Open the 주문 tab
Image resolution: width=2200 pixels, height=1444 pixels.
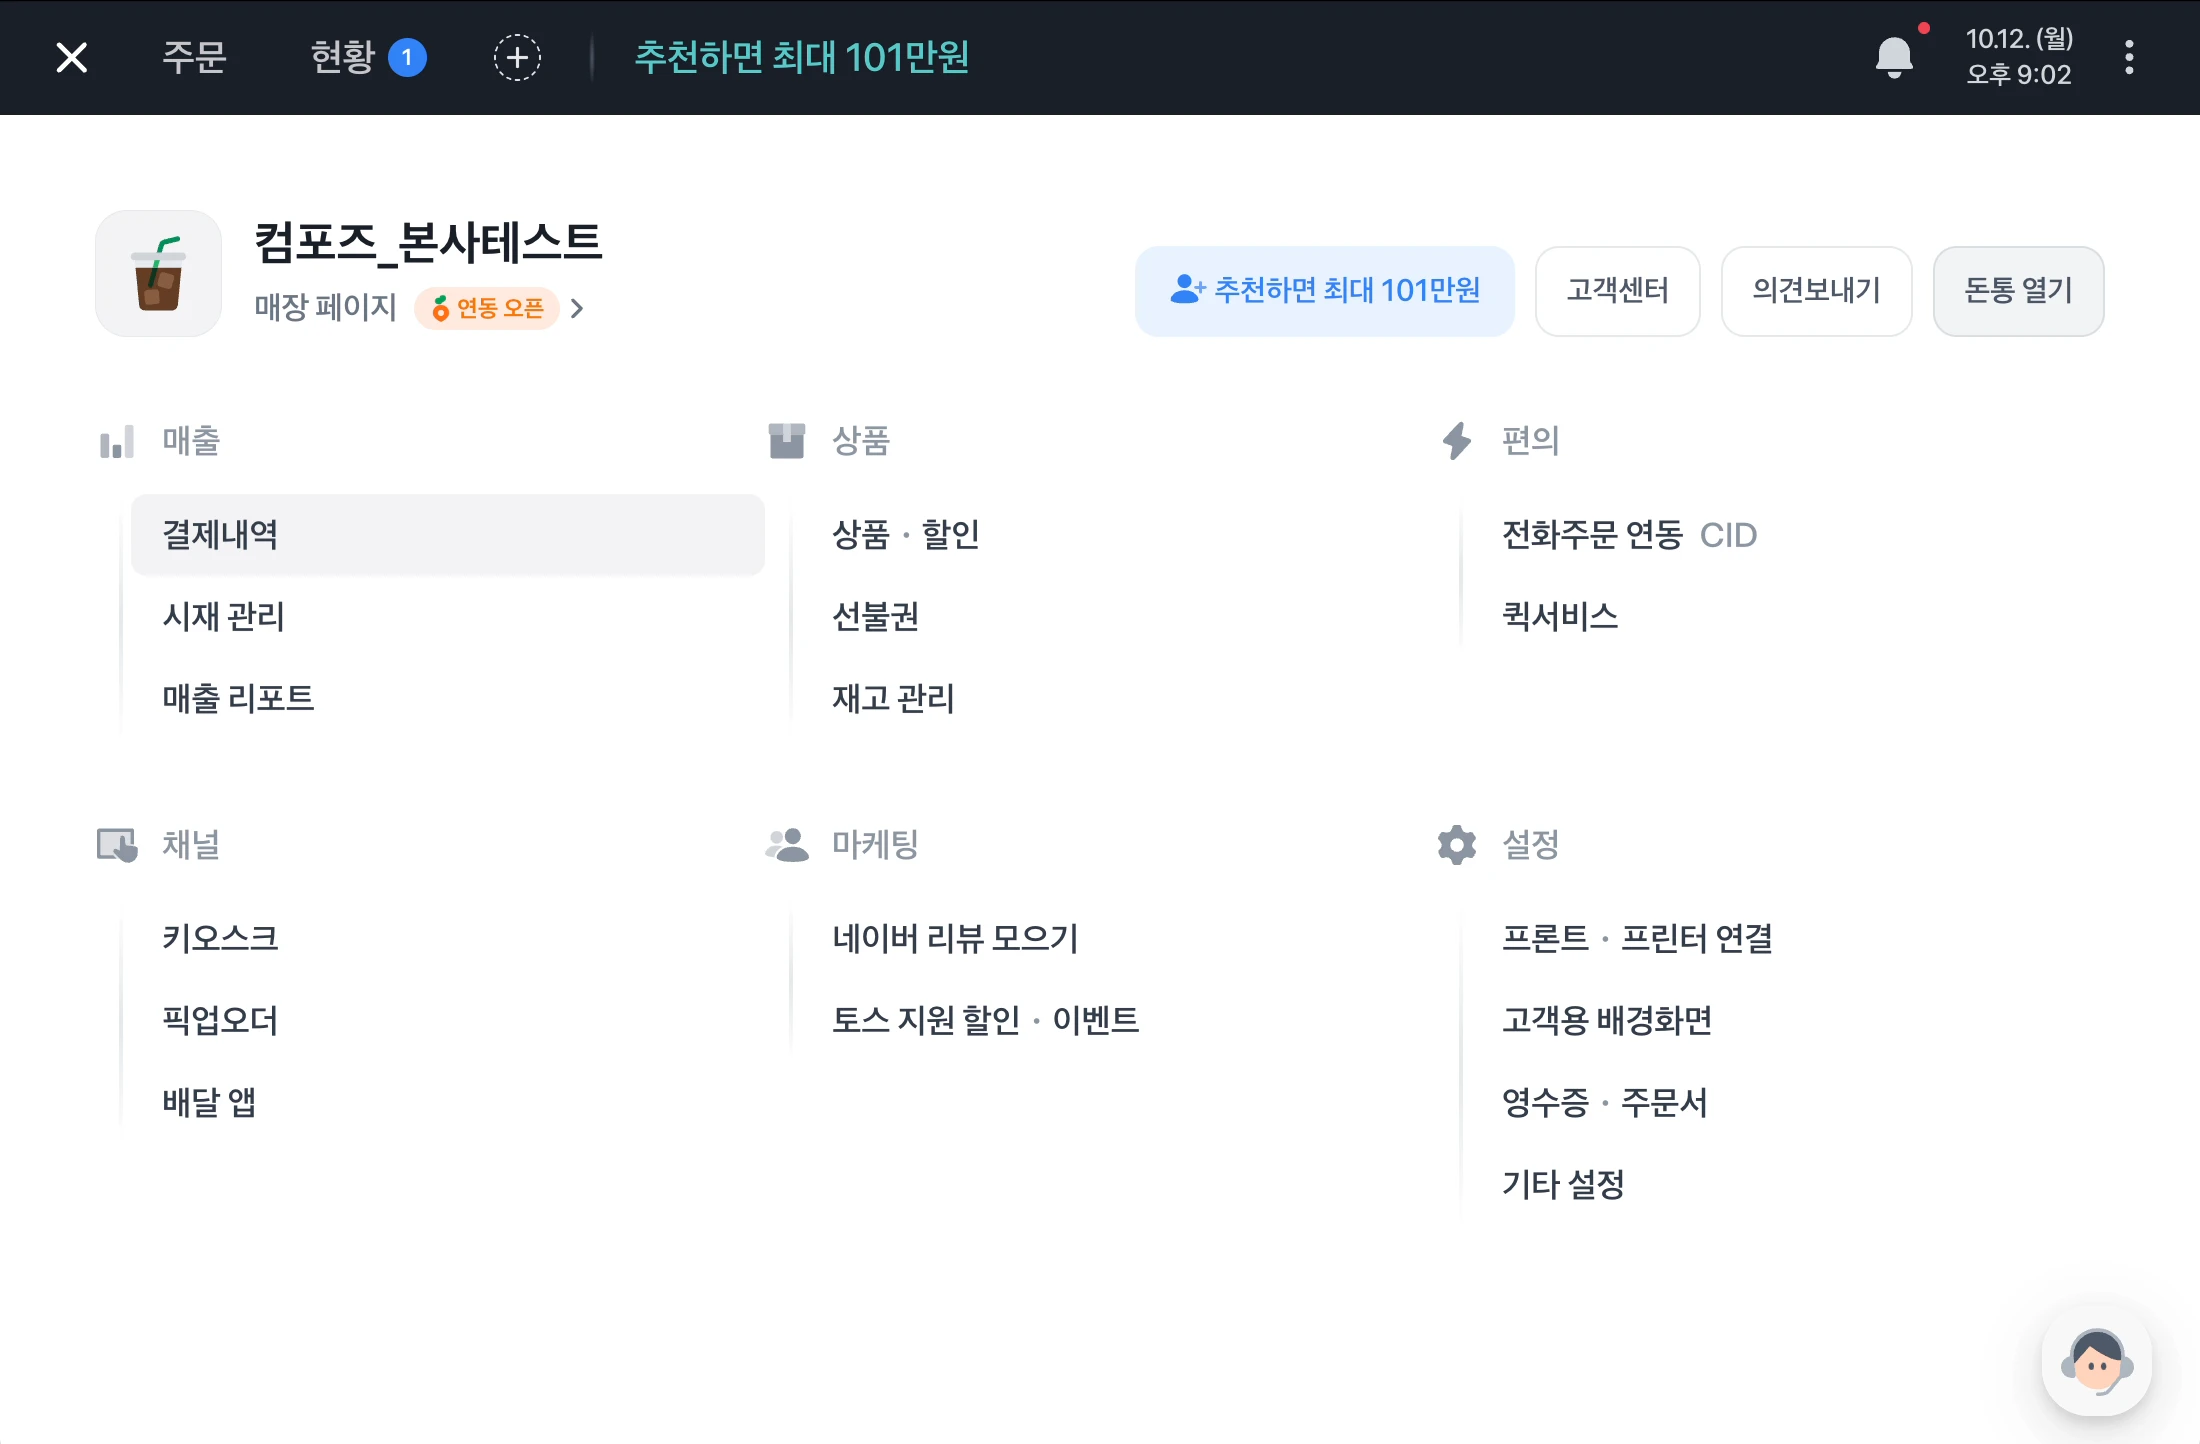coord(194,57)
